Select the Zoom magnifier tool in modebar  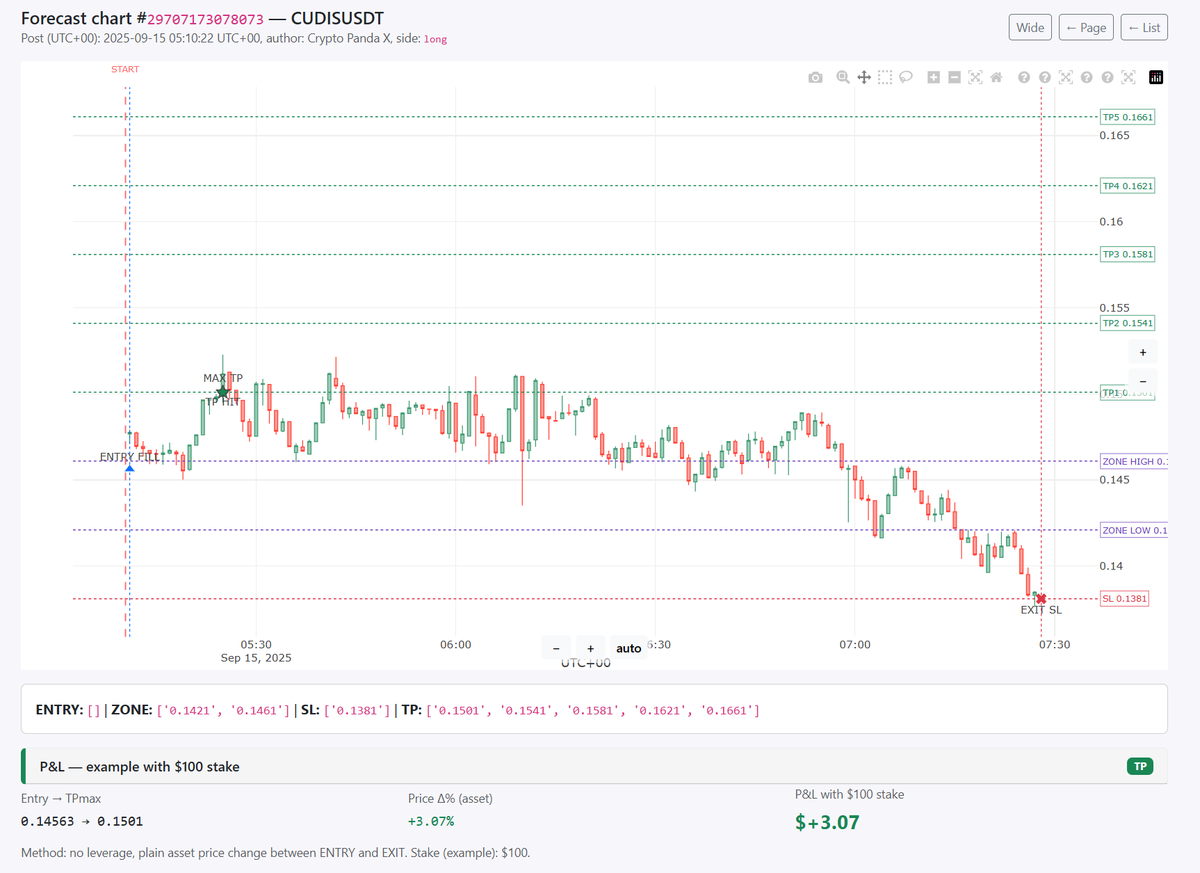(x=843, y=77)
